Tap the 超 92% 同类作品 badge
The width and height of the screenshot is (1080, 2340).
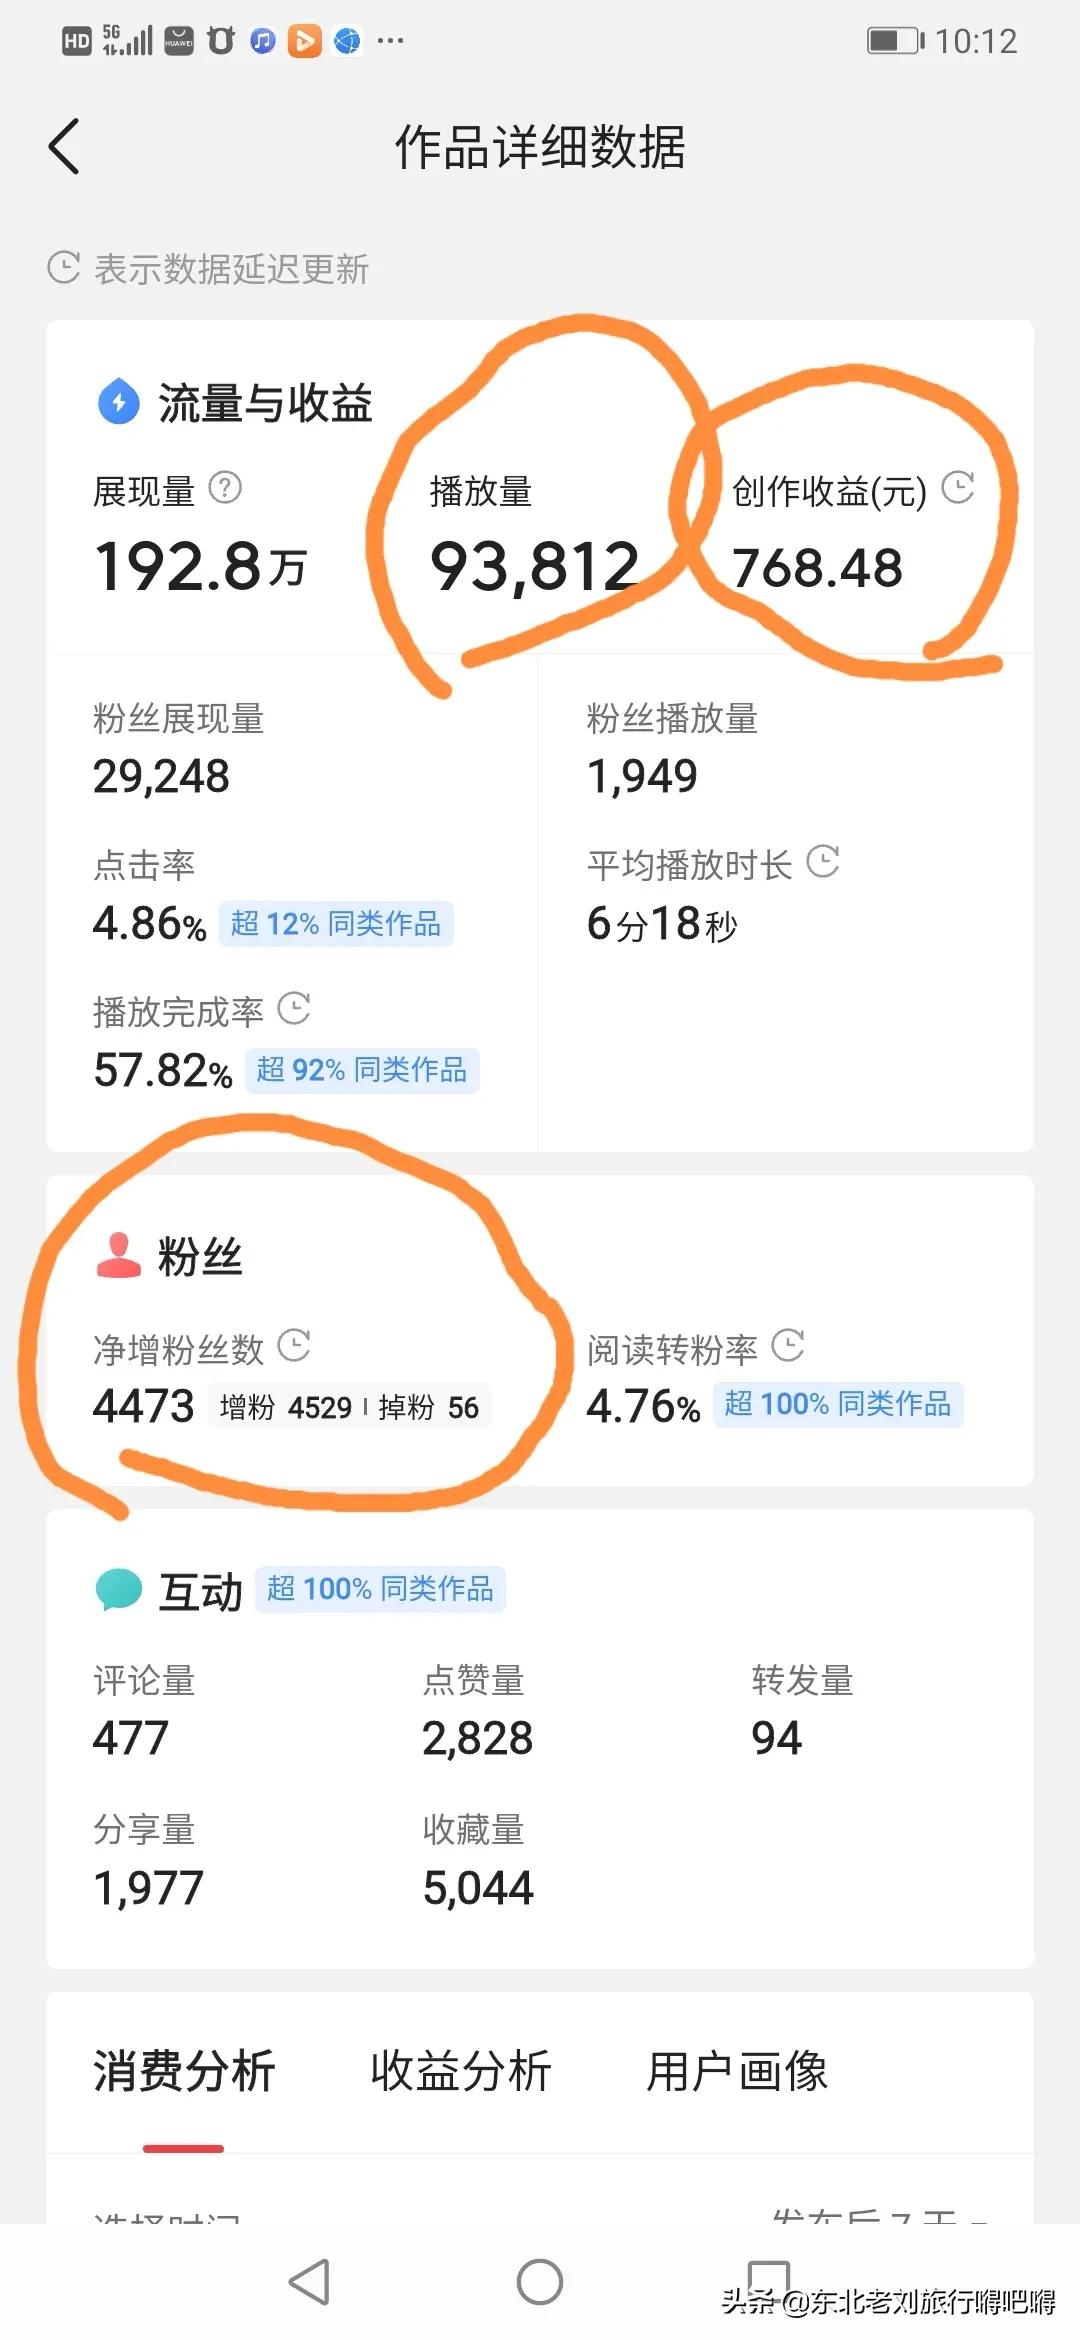(x=361, y=1070)
